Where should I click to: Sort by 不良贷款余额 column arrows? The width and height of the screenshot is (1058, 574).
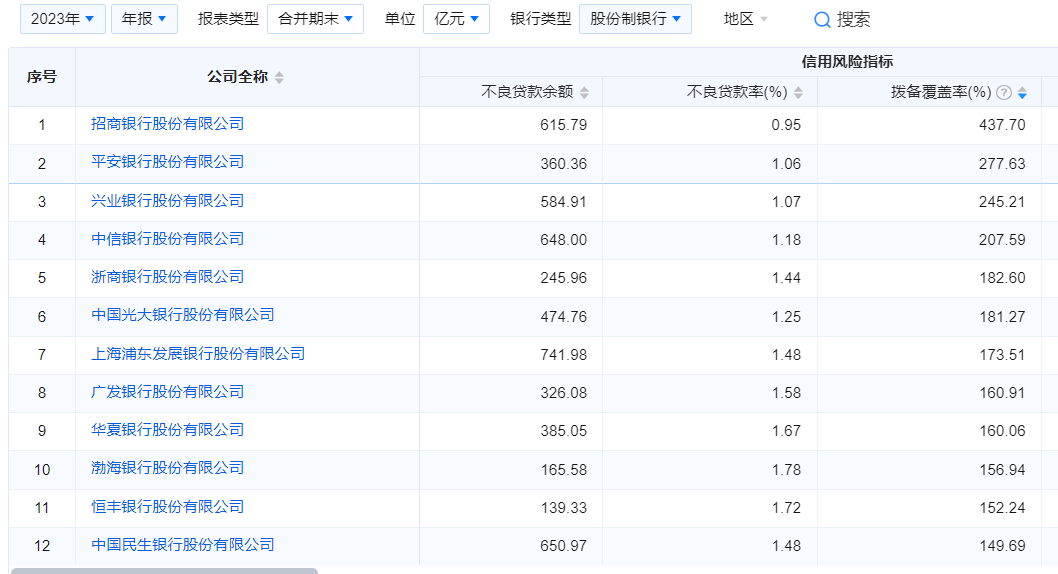point(584,93)
